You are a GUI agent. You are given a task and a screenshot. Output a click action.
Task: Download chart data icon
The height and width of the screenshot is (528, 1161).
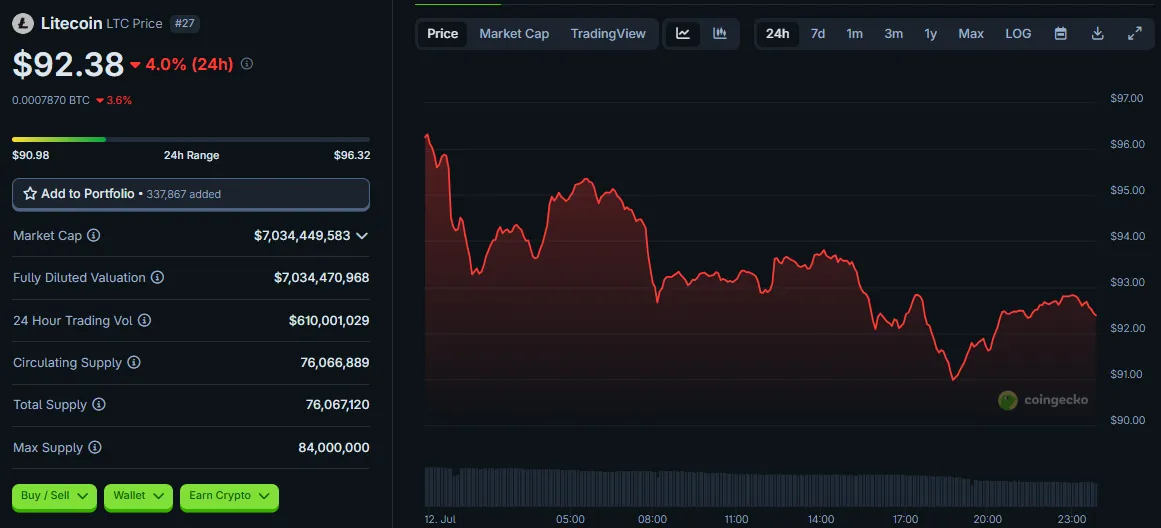coord(1098,33)
